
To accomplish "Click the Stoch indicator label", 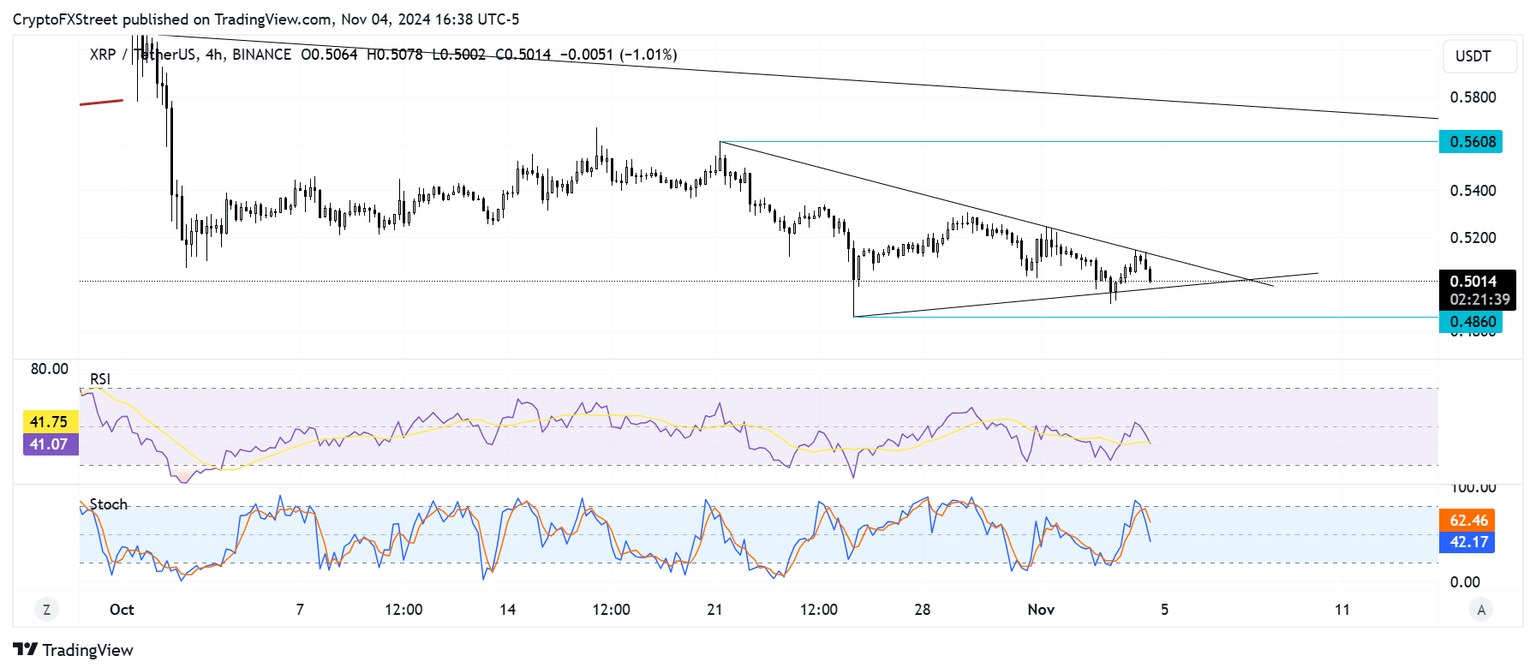I will click(x=110, y=505).
